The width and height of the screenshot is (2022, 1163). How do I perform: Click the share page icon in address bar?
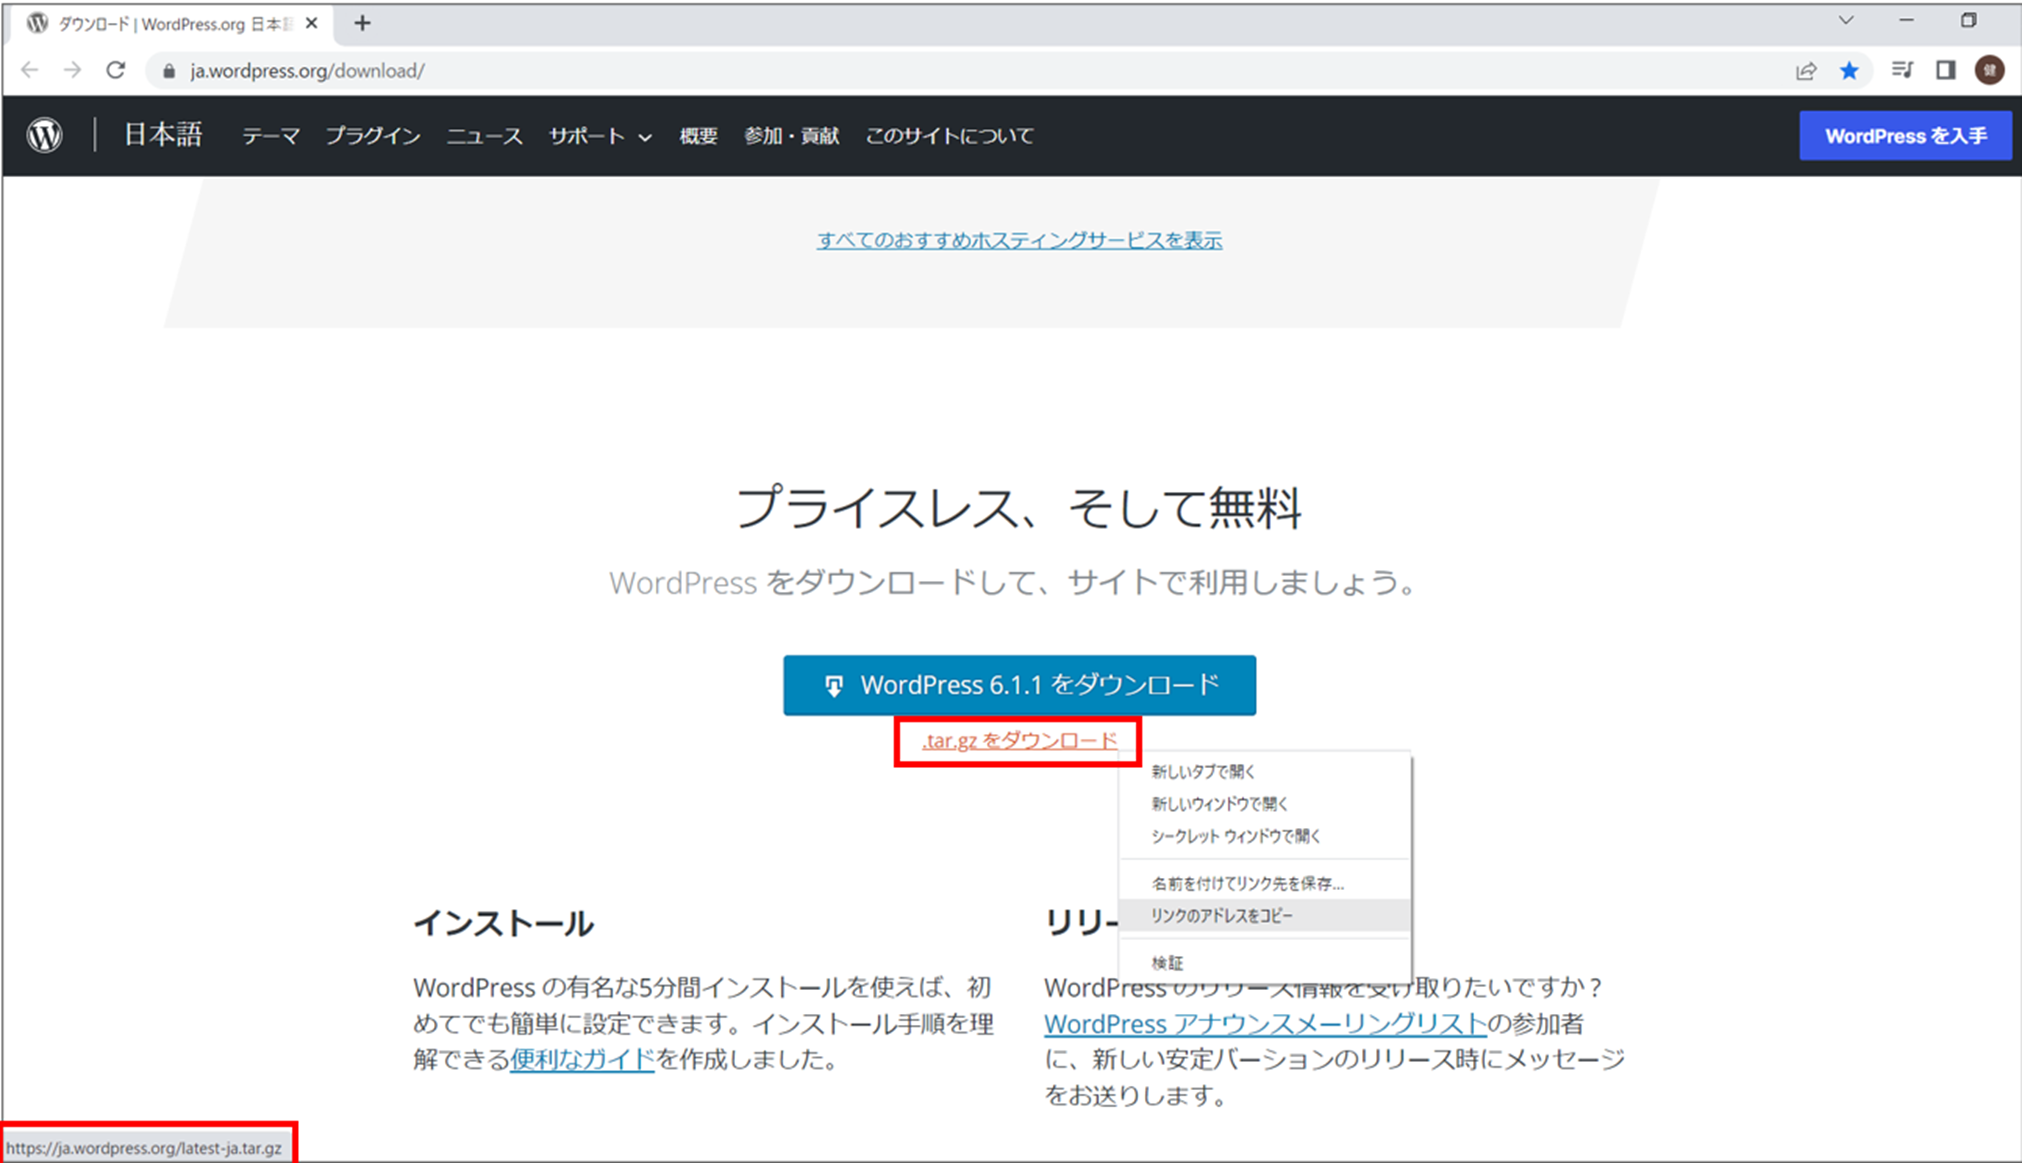tap(1806, 70)
